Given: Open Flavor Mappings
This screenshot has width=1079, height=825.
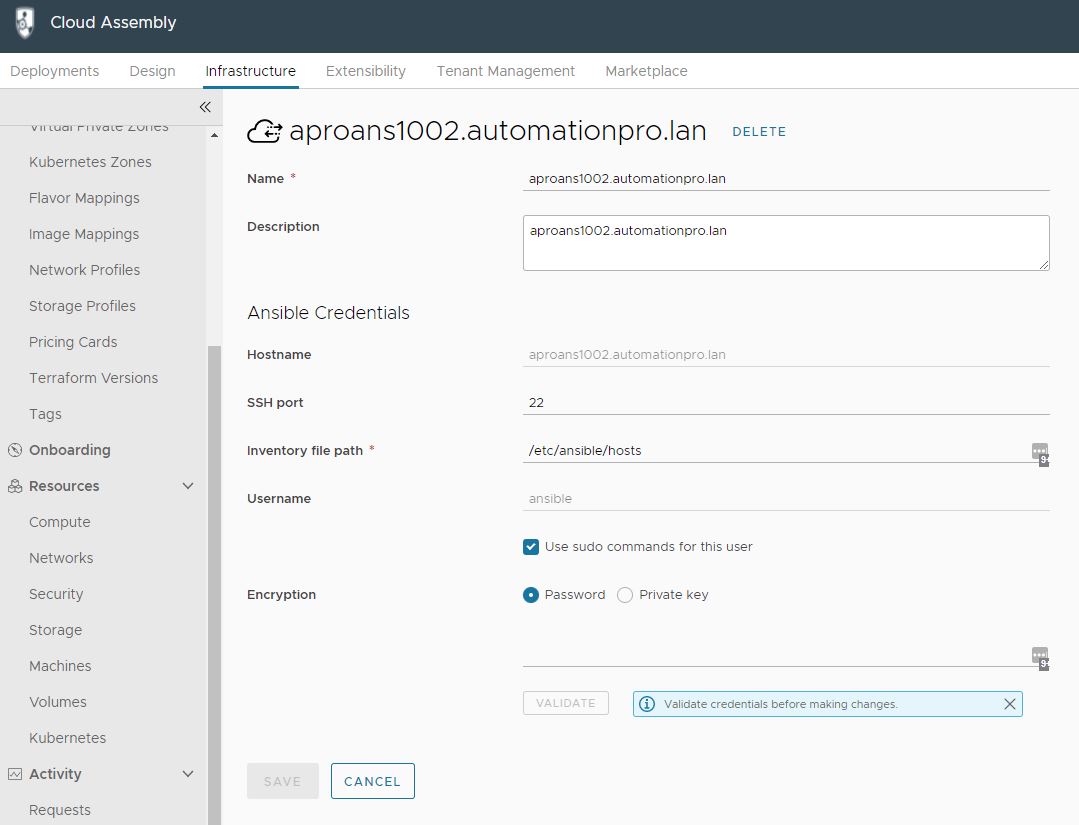Looking at the screenshot, I should (x=84, y=198).
